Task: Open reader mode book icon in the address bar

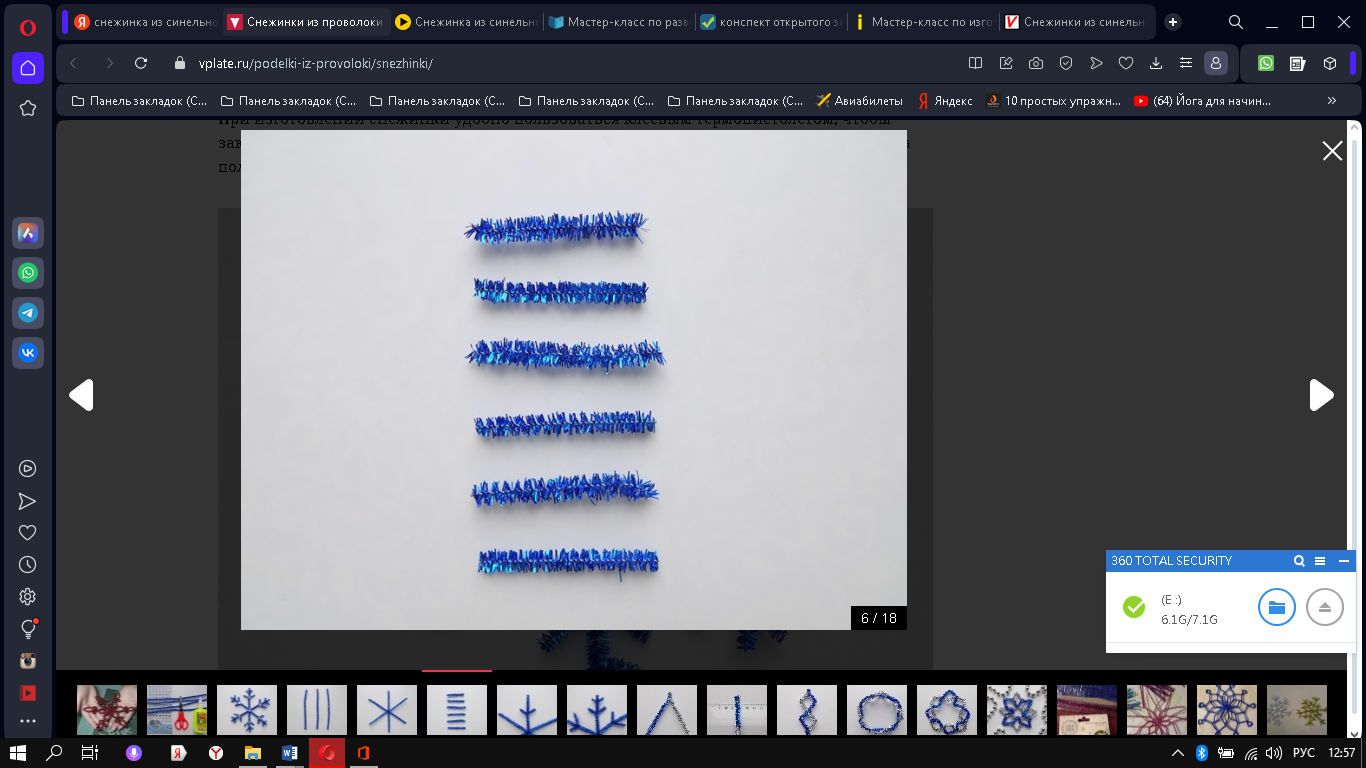Action: (x=976, y=63)
